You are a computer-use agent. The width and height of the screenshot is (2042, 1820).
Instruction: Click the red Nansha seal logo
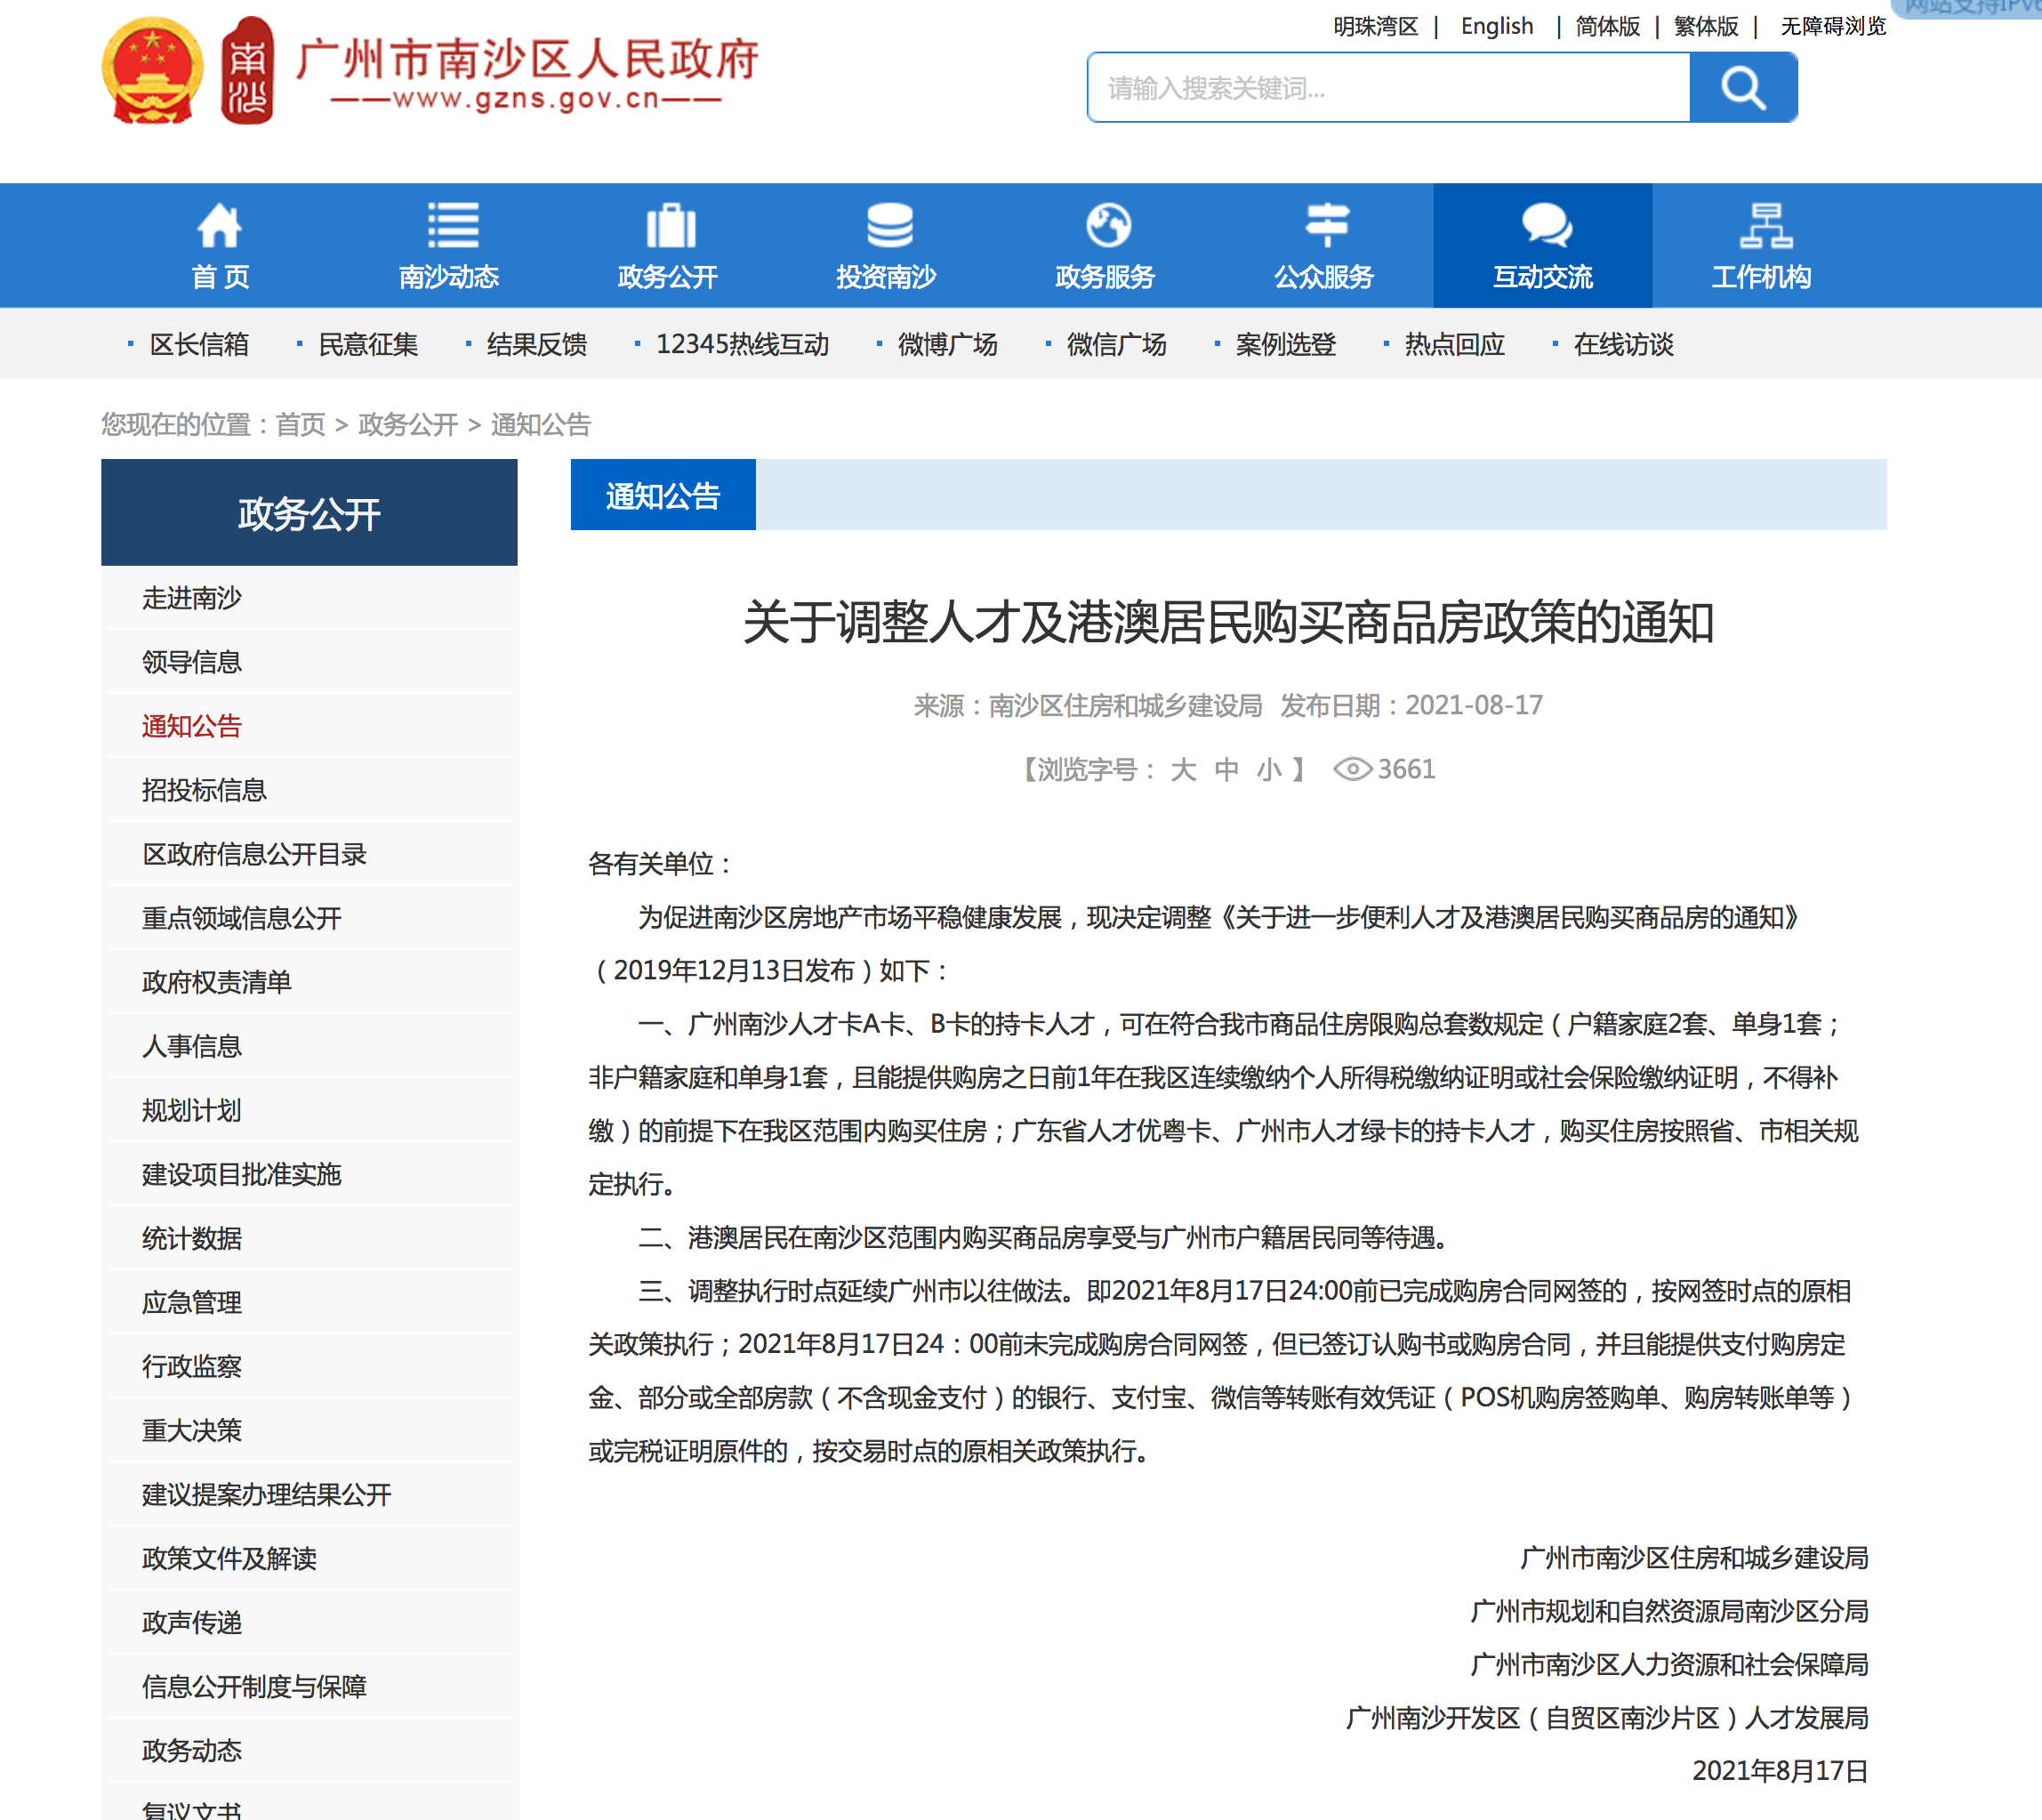coord(247,70)
